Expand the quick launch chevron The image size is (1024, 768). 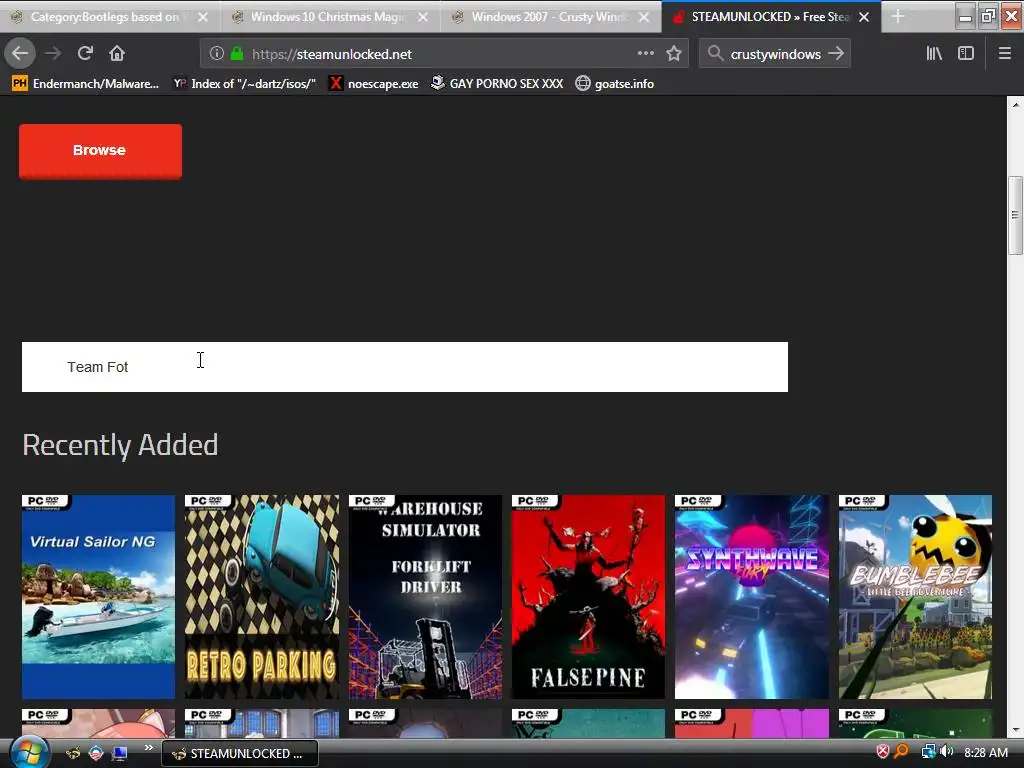pos(148,748)
